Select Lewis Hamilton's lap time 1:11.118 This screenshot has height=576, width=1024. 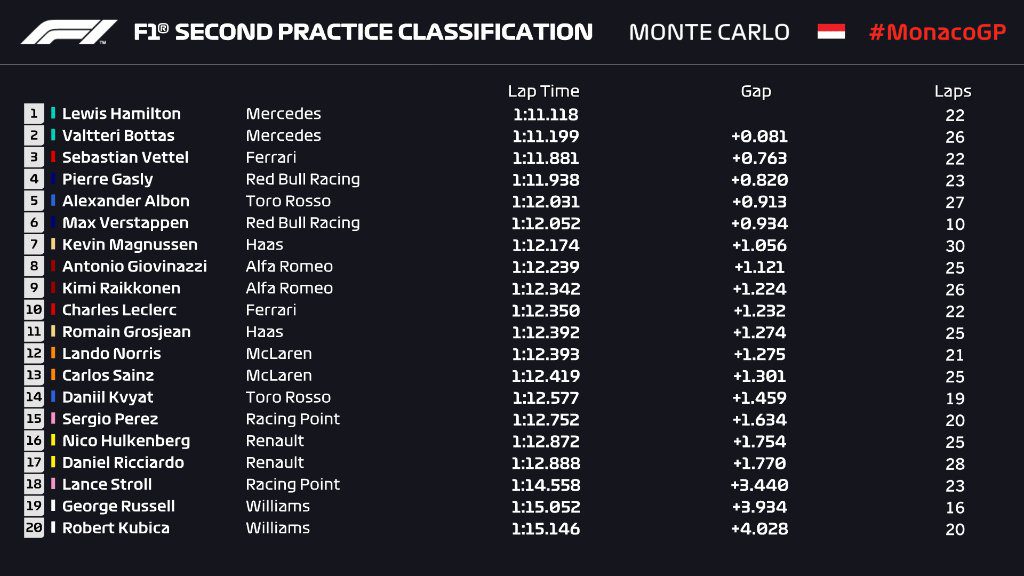pyautogui.click(x=545, y=114)
